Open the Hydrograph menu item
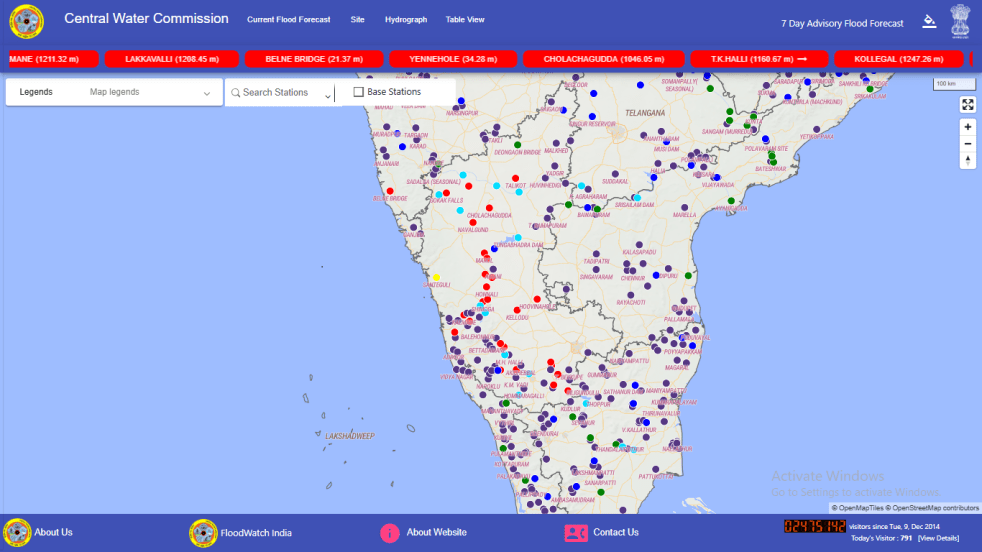This screenshot has width=982, height=552. point(405,20)
